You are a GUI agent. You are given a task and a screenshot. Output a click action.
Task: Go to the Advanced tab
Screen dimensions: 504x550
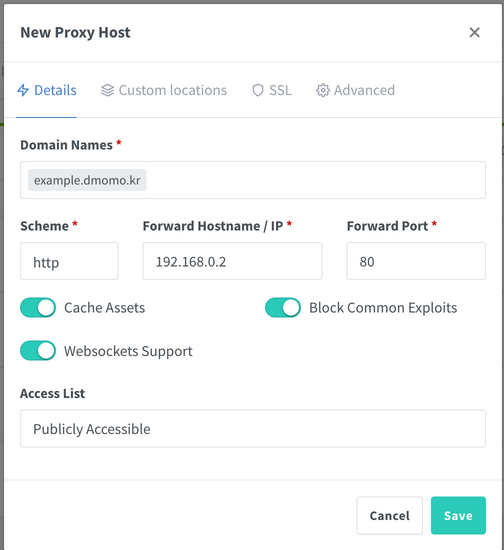click(355, 90)
